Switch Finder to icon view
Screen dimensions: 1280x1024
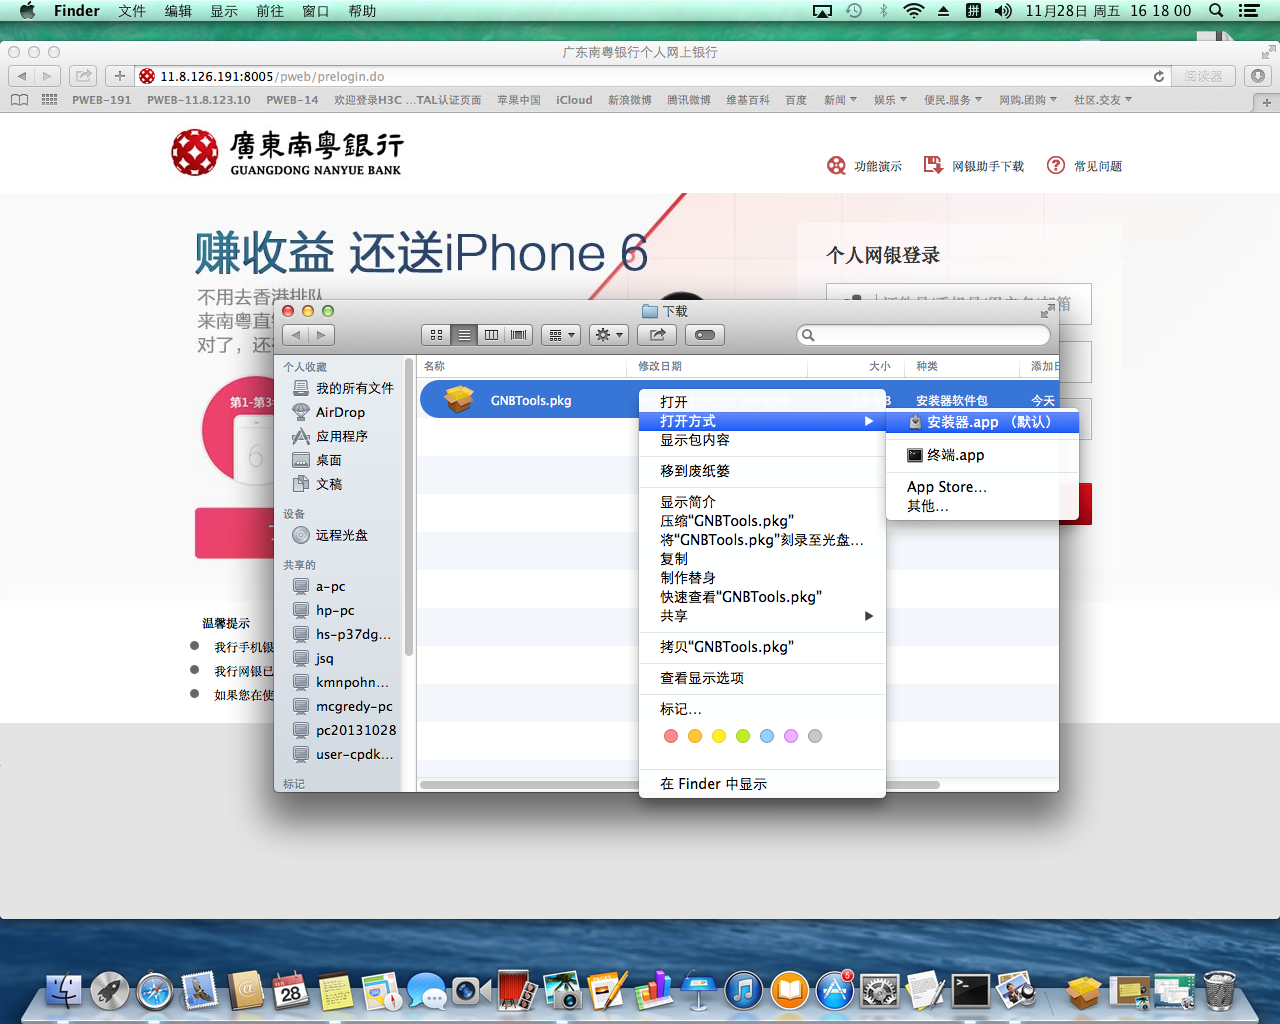point(436,335)
